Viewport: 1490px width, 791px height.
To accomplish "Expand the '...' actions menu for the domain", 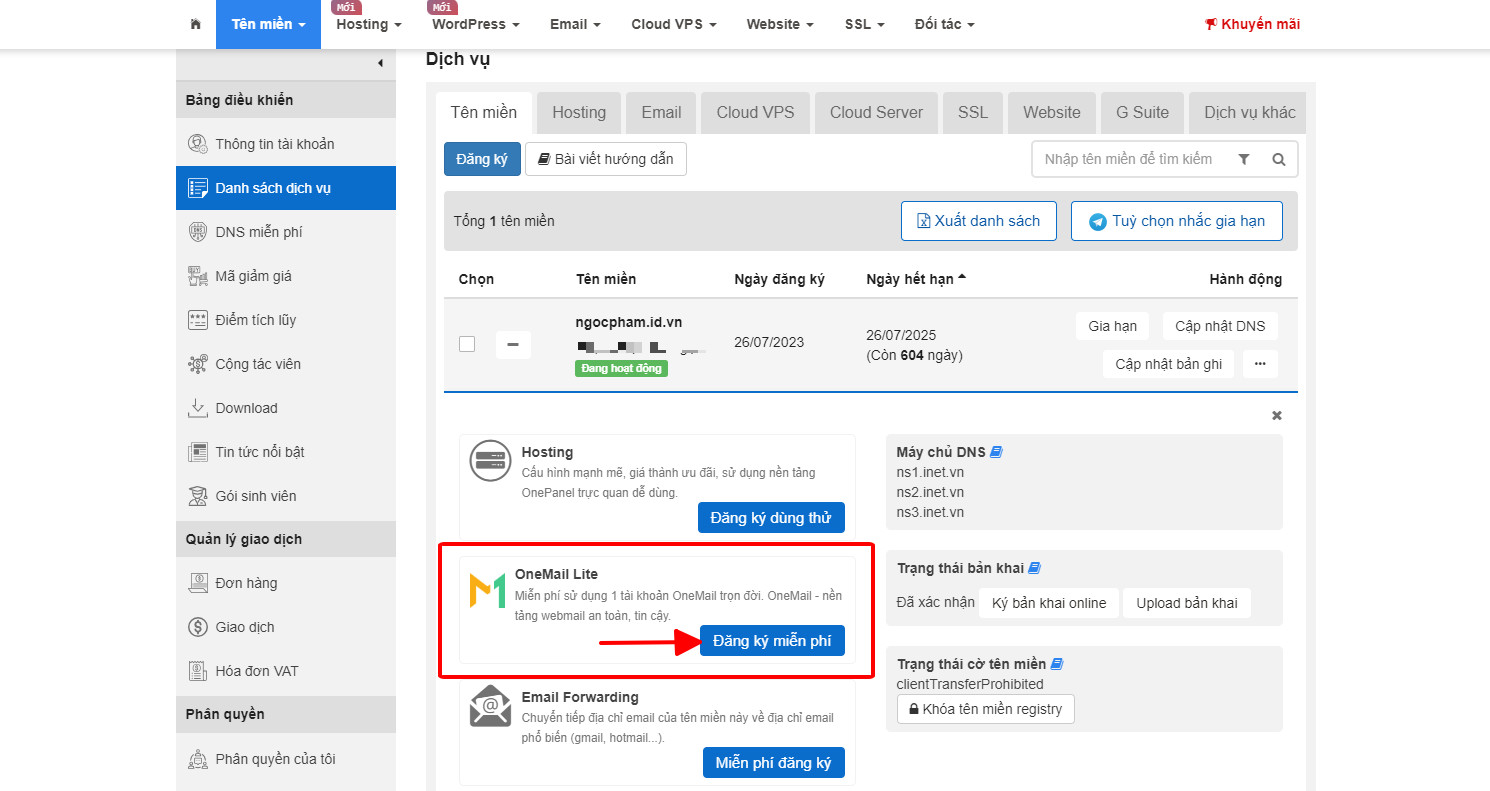I will [x=1260, y=363].
